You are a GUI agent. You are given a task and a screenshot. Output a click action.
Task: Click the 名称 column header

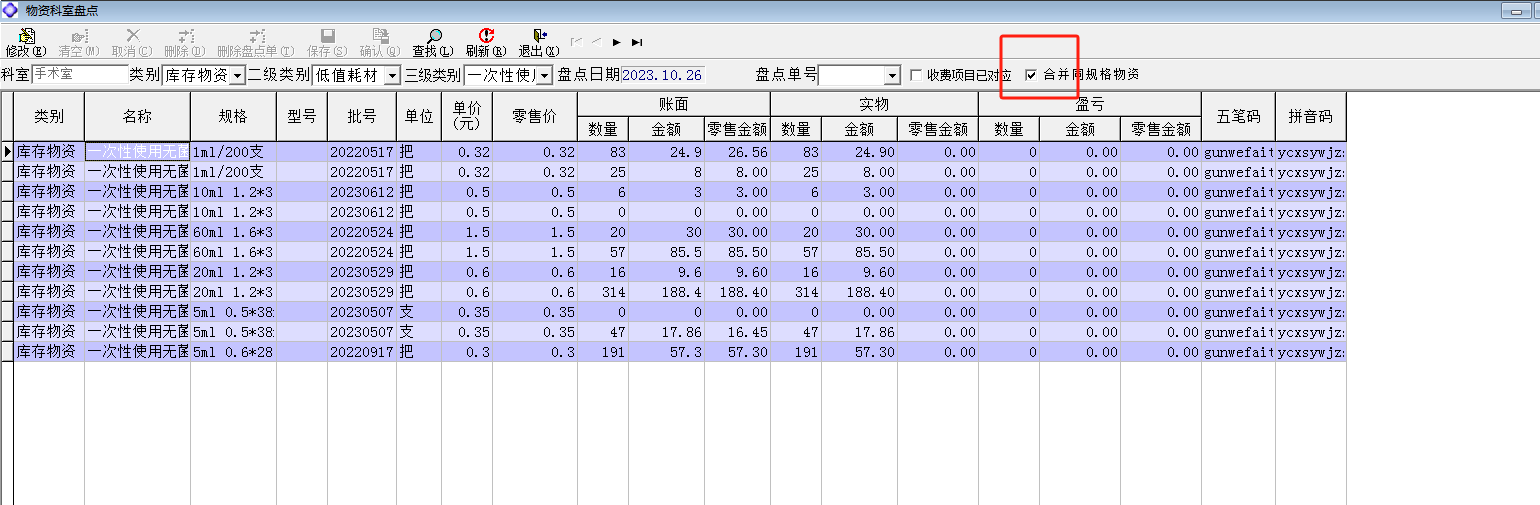[x=137, y=116]
